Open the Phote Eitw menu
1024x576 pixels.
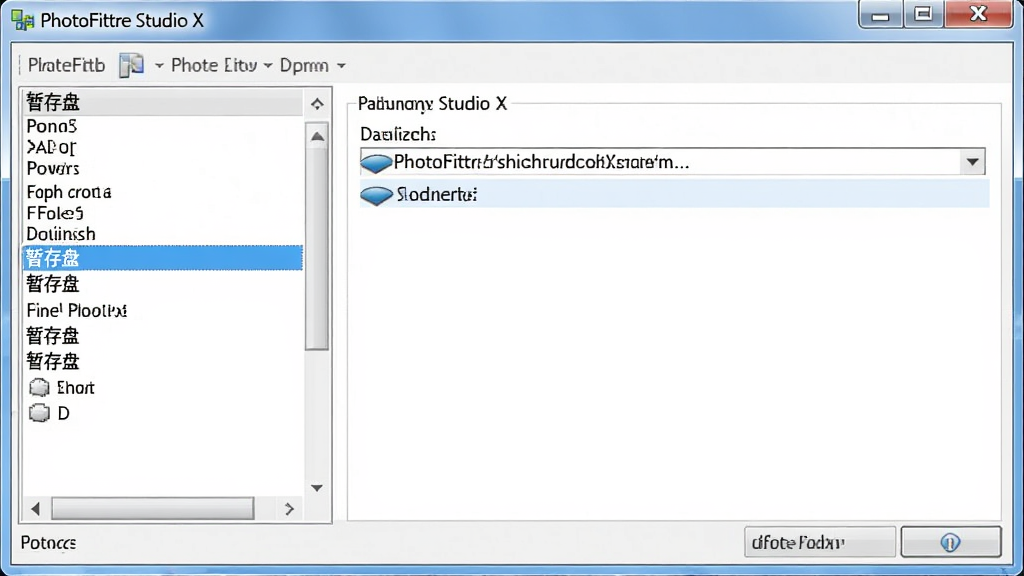214,65
